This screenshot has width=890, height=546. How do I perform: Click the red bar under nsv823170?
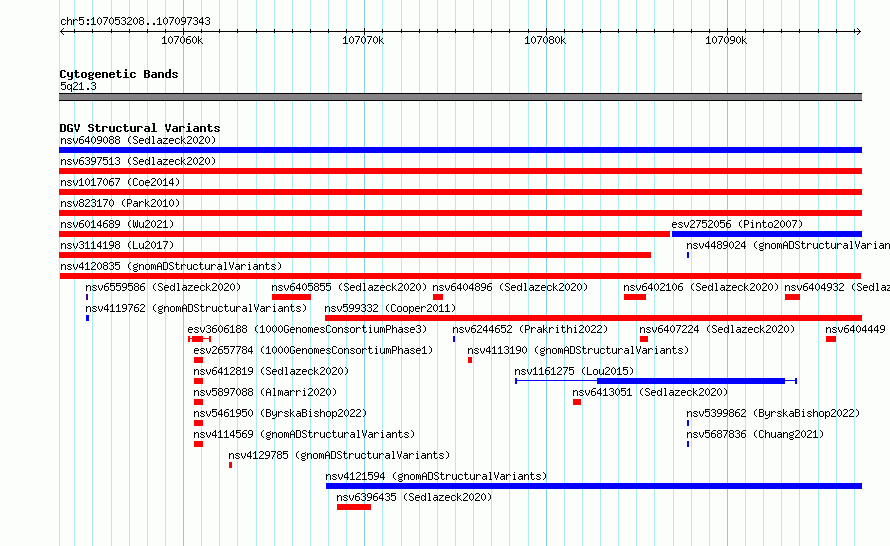coord(460,213)
